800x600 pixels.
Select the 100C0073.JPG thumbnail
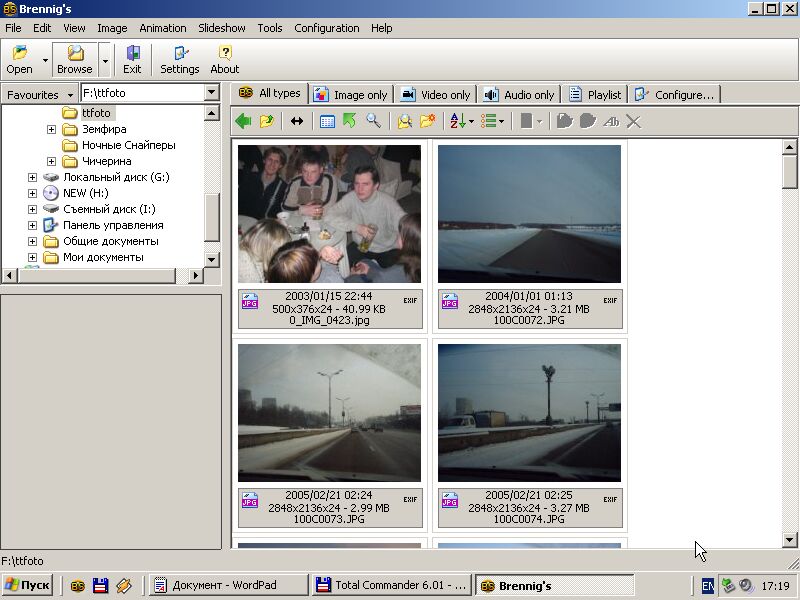(x=330, y=413)
